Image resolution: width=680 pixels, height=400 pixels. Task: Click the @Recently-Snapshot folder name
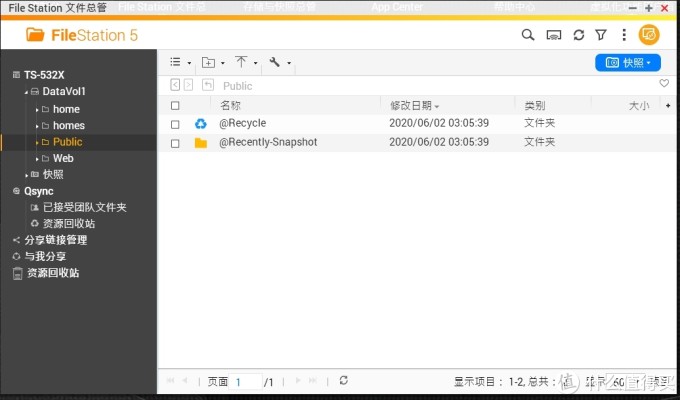click(x=268, y=142)
